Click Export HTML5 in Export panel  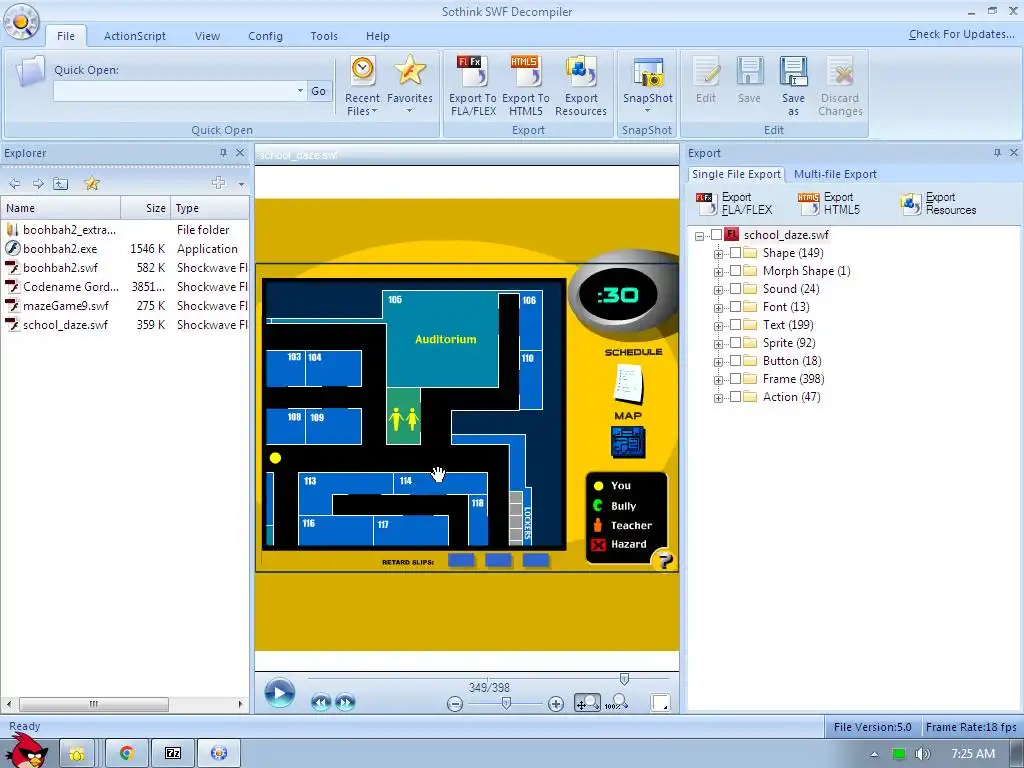pos(829,204)
